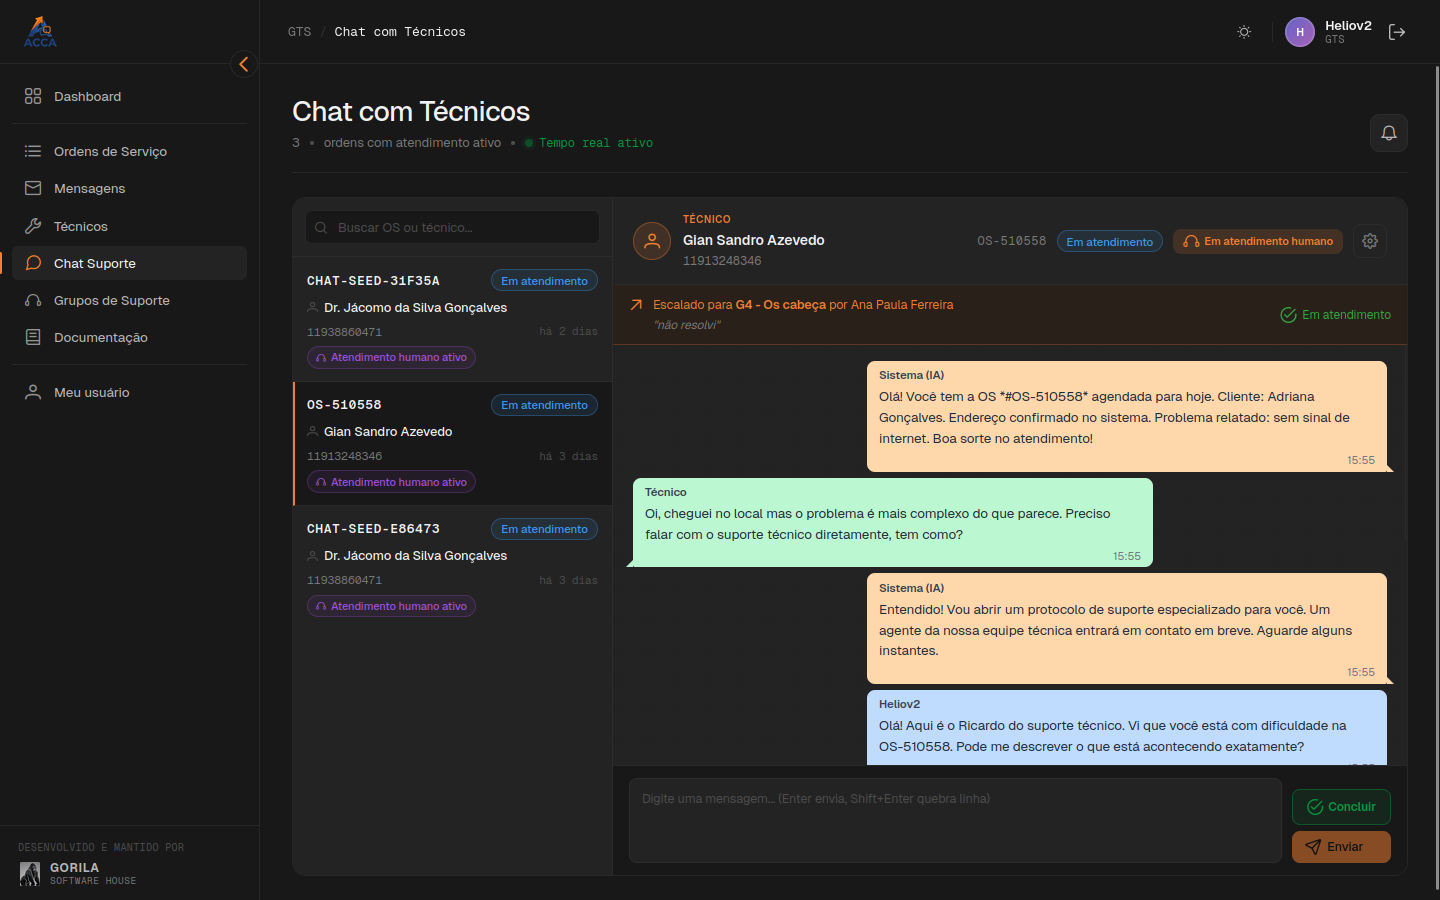Click Em atendimento humano badge in header
Screen dimensions: 1440x900
pos(1258,241)
